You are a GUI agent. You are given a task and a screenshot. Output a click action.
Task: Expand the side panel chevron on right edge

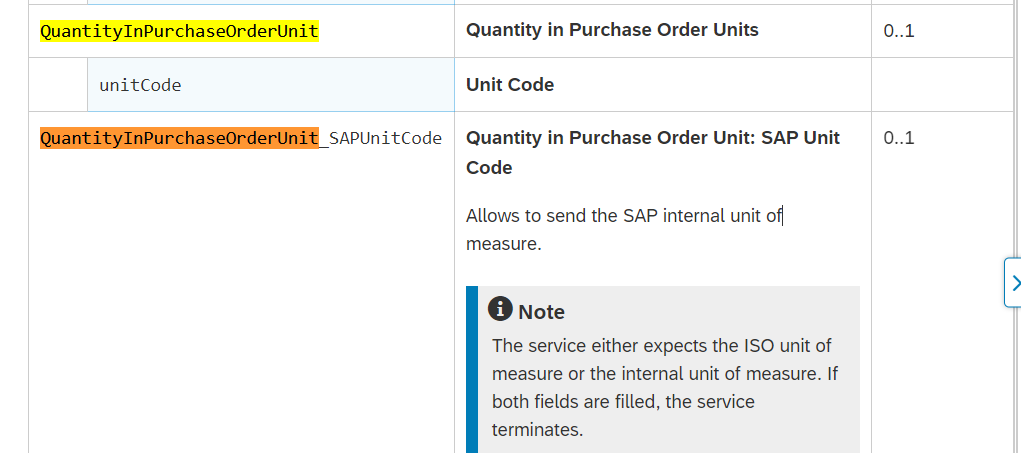click(x=1013, y=282)
